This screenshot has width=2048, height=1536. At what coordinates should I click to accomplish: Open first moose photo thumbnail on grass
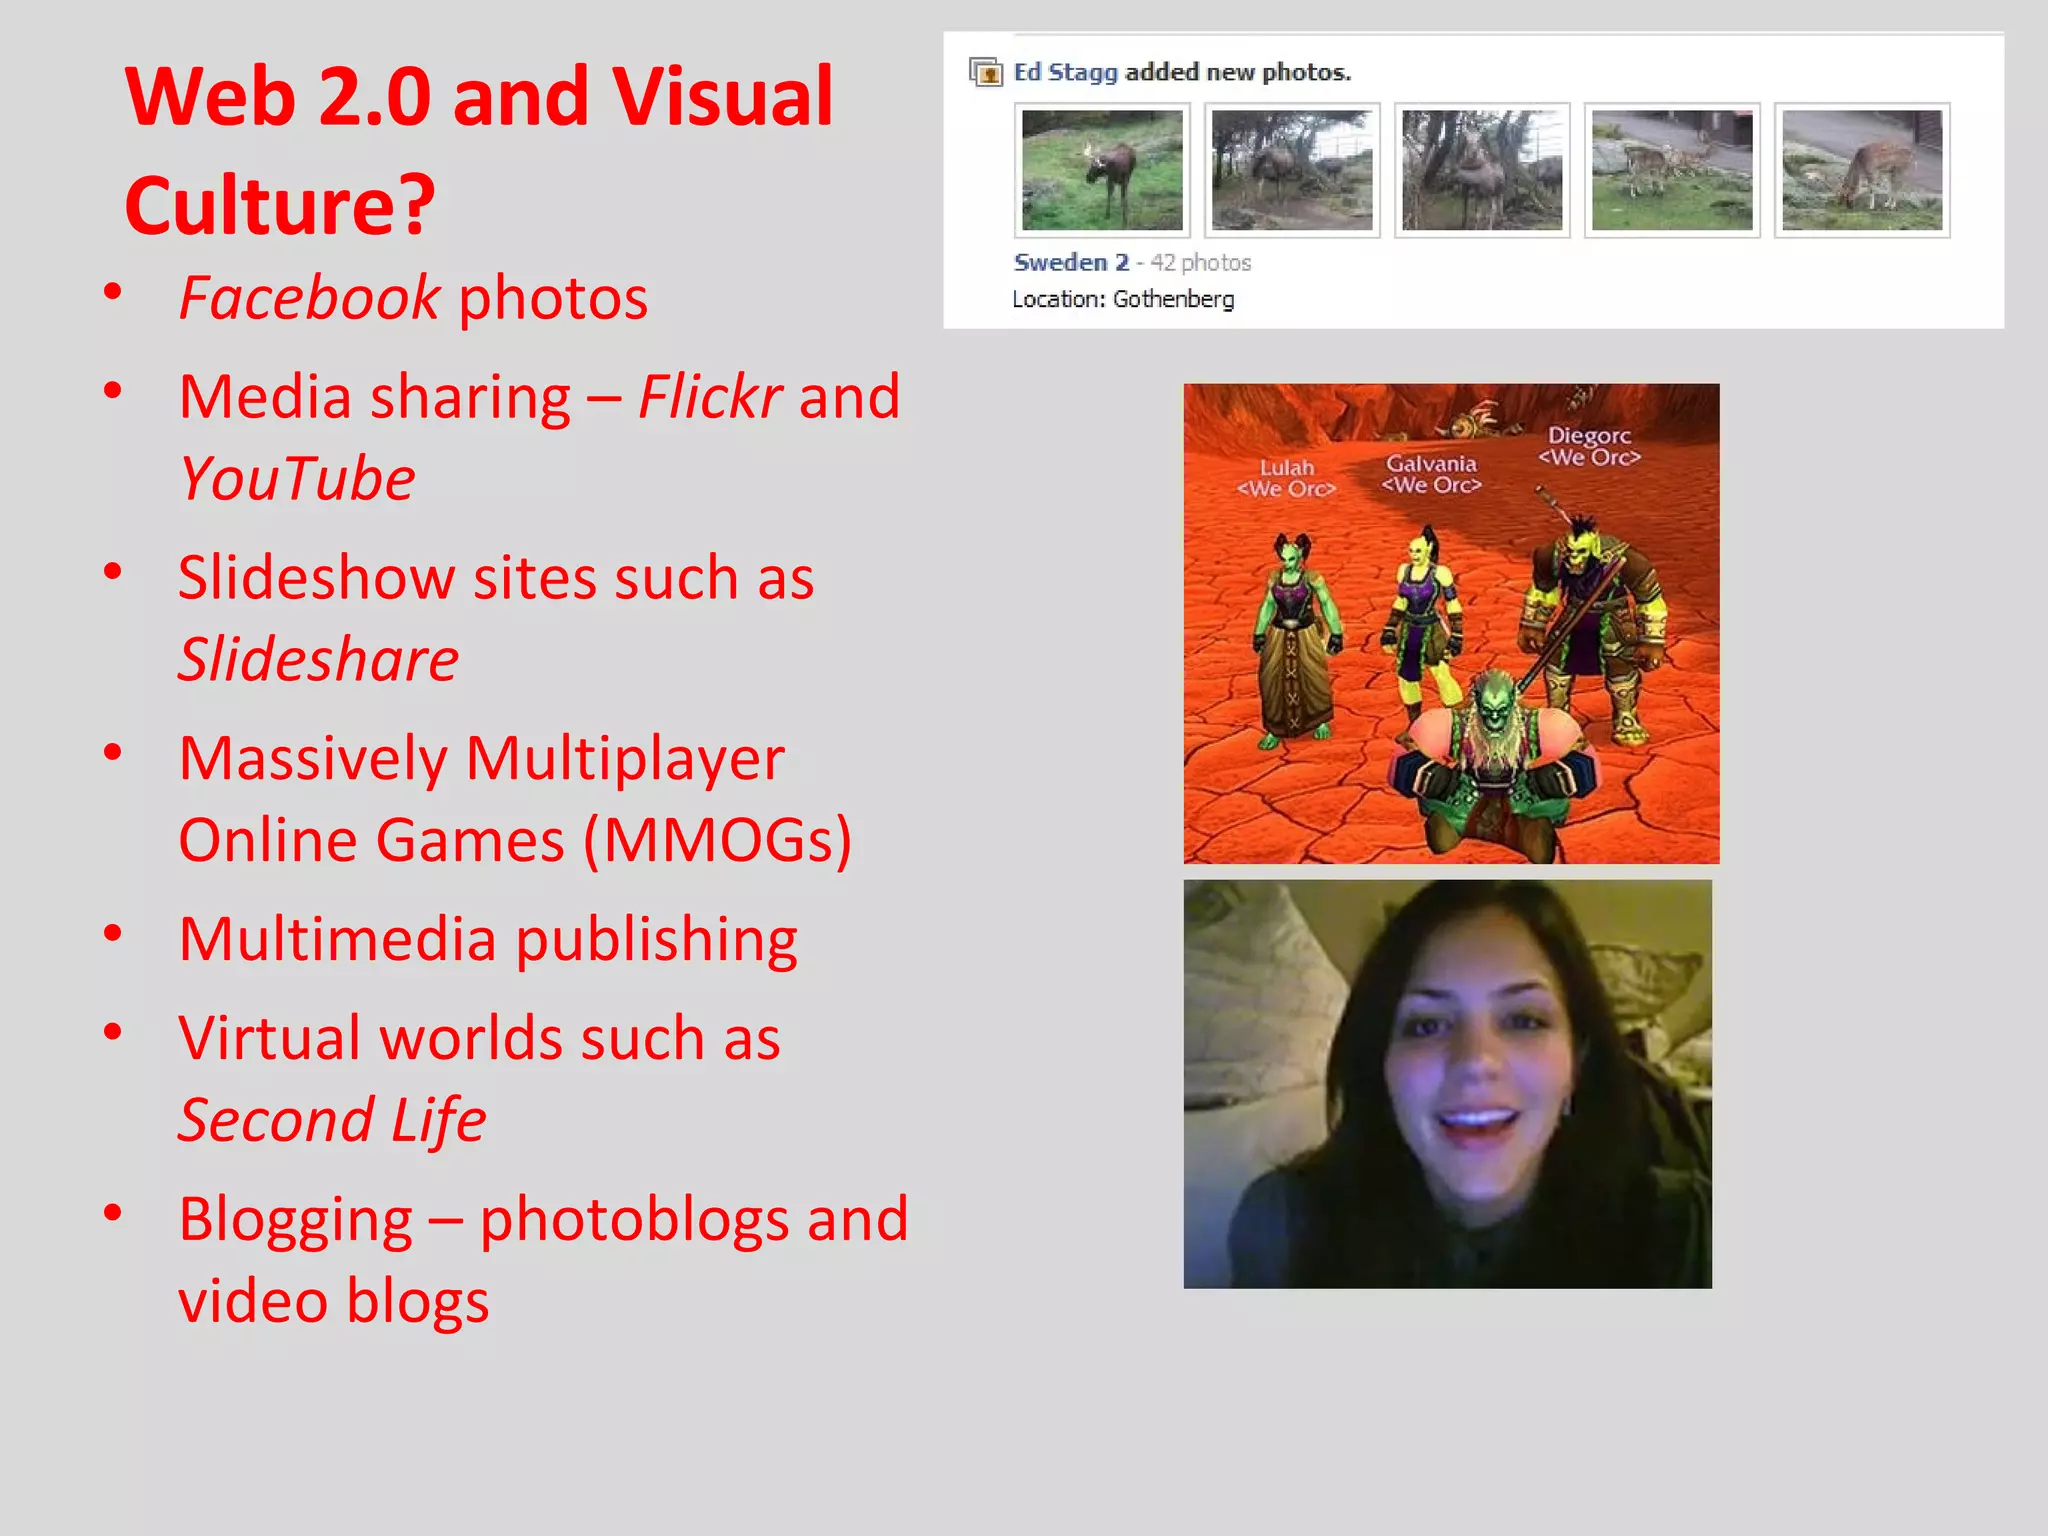pos(1102,170)
